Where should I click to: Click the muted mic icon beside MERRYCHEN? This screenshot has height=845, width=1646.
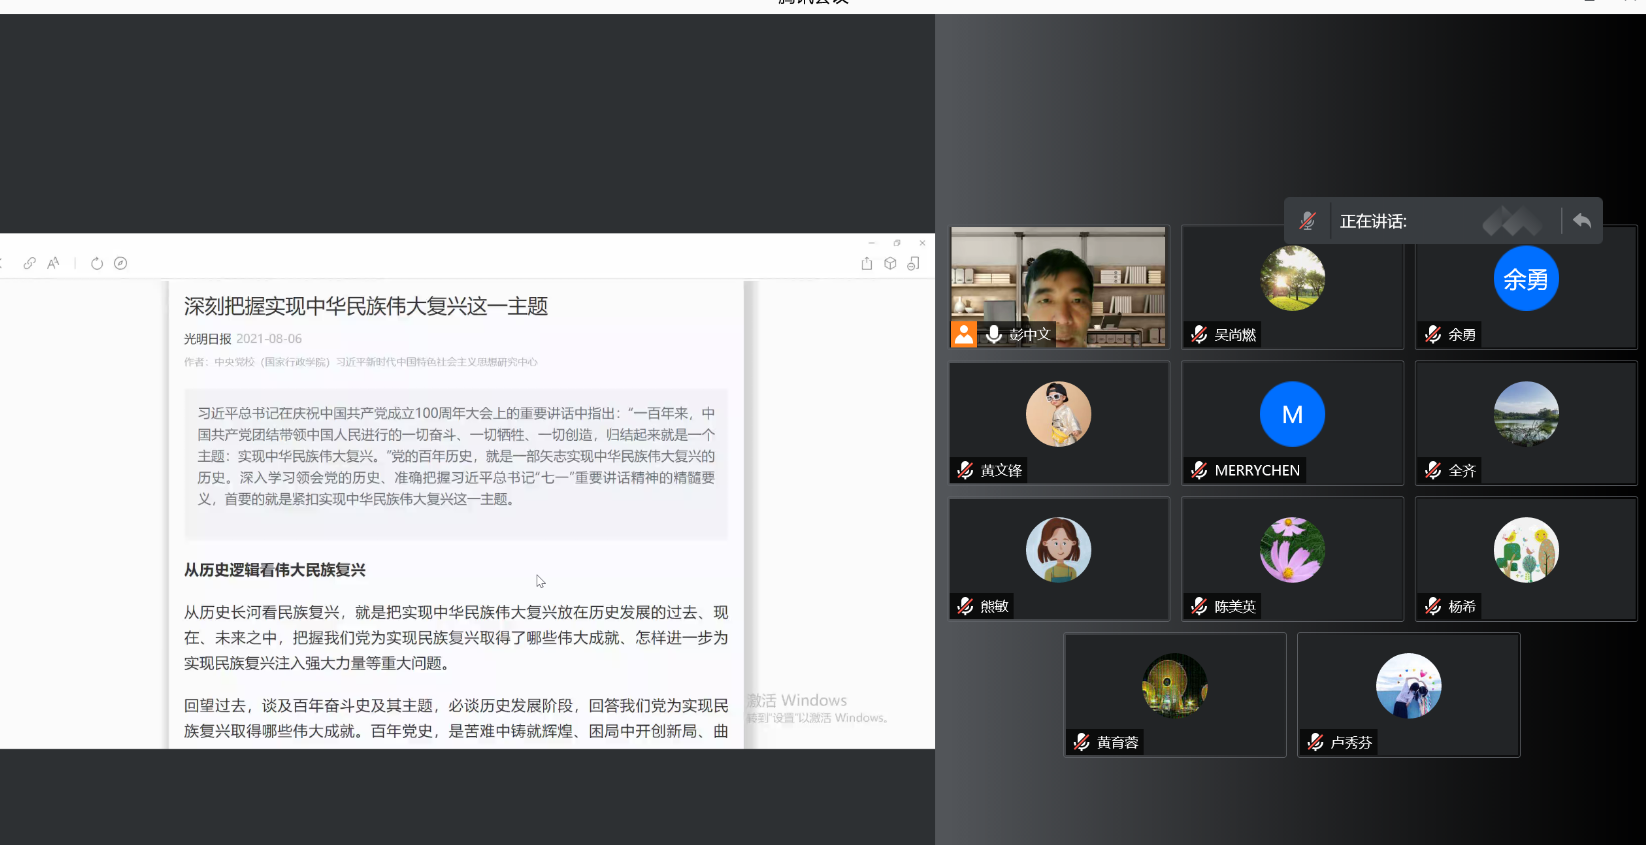tap(1199, 470)
